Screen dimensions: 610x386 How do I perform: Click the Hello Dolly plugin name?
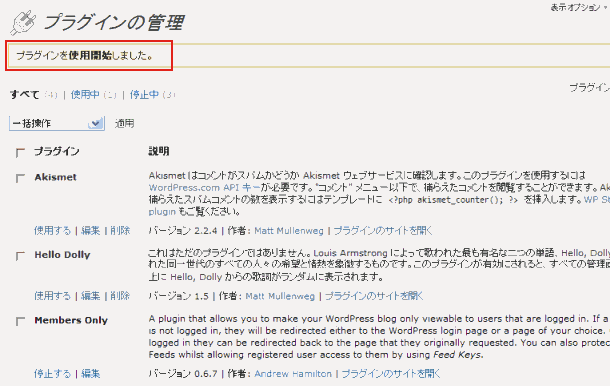(x=62, y=255)
